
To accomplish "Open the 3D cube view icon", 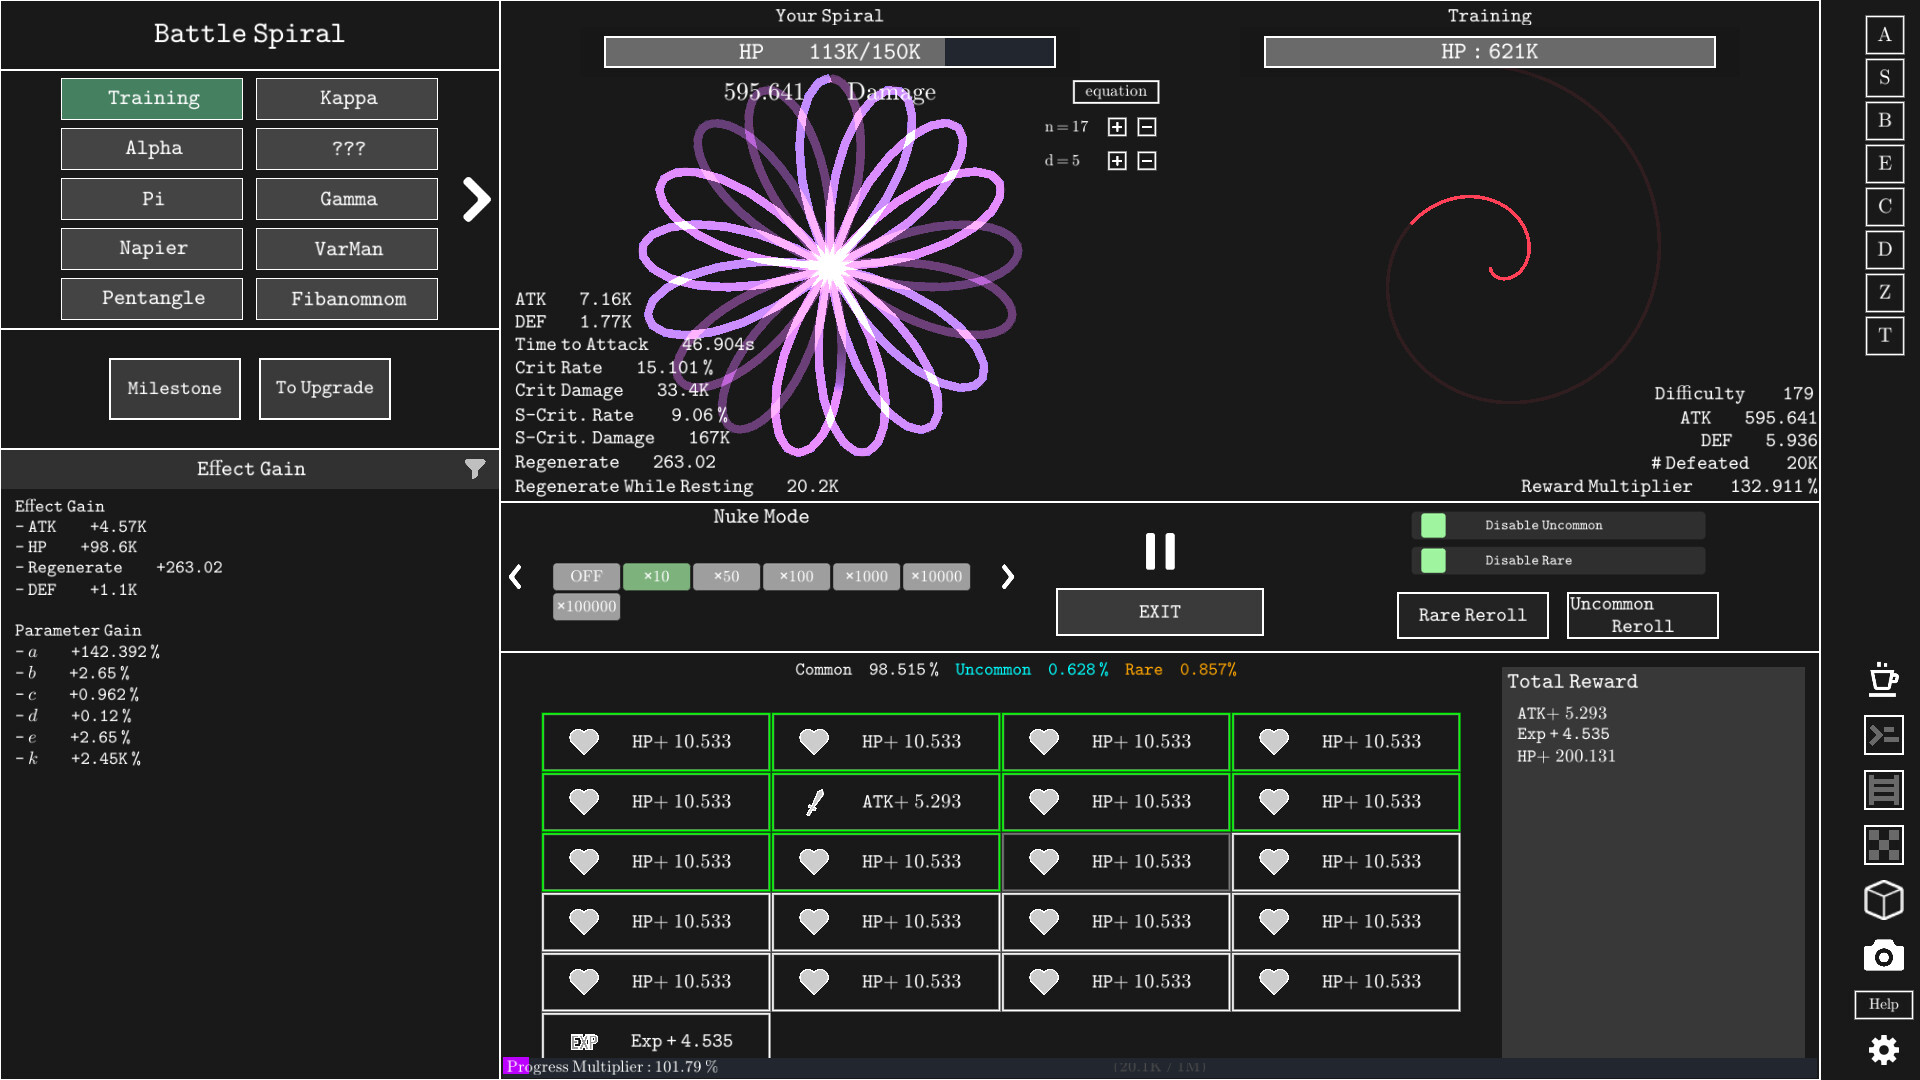I will [1884, 900].
